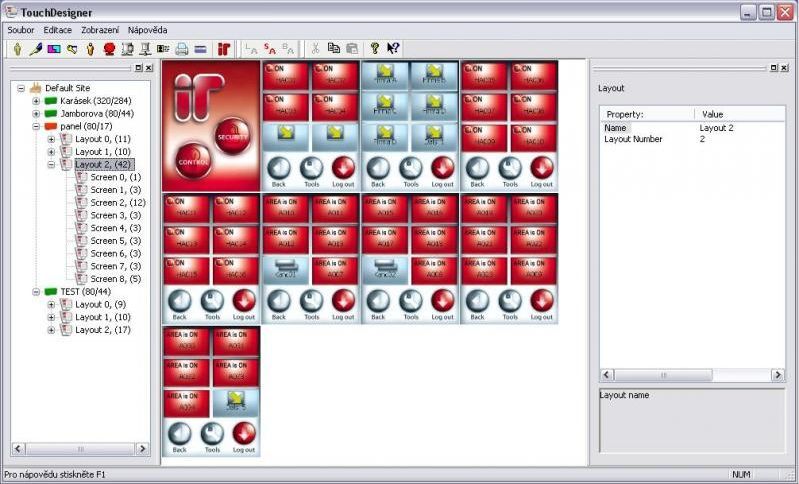The width and height of the screenshot is (799, 484).
Task: Click the red alarm bell toolbar icon
Action: 109,48
